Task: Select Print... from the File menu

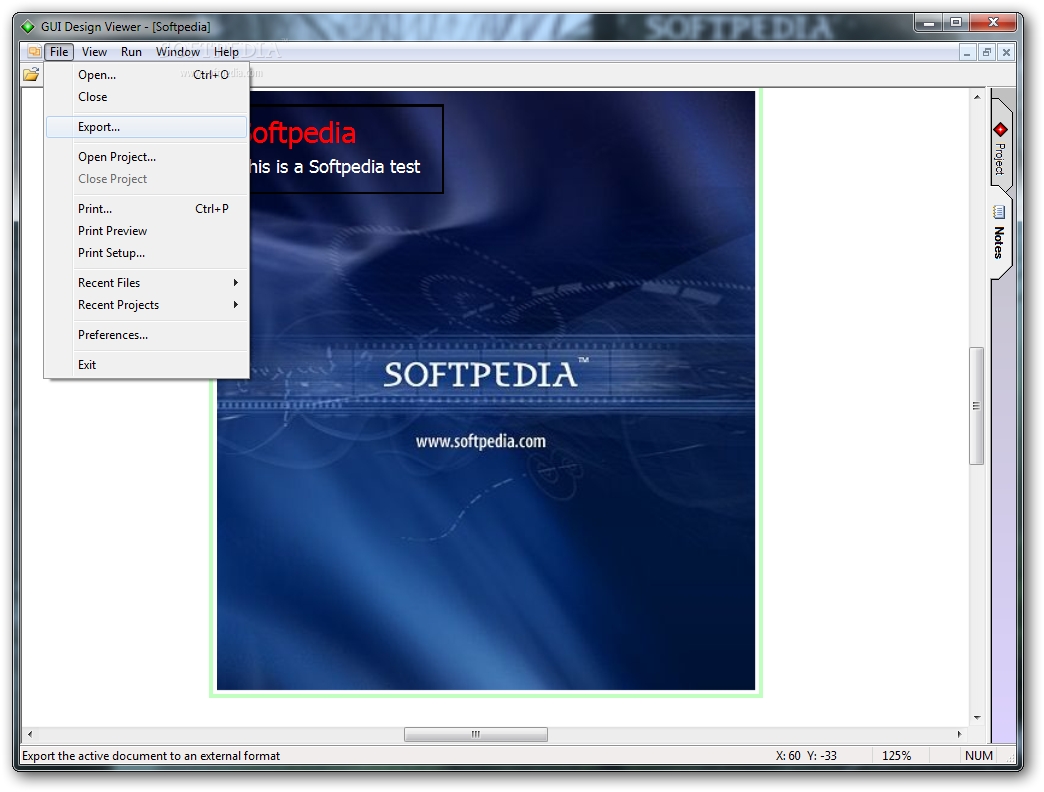Action: coord(146,208)
